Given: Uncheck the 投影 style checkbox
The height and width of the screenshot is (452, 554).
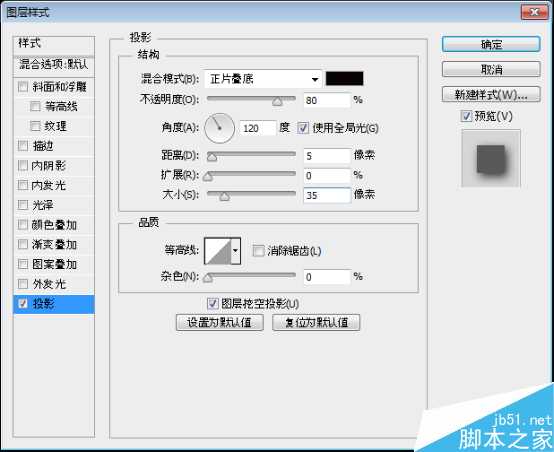Looking at the screenshot, I should tap(23, 304).
